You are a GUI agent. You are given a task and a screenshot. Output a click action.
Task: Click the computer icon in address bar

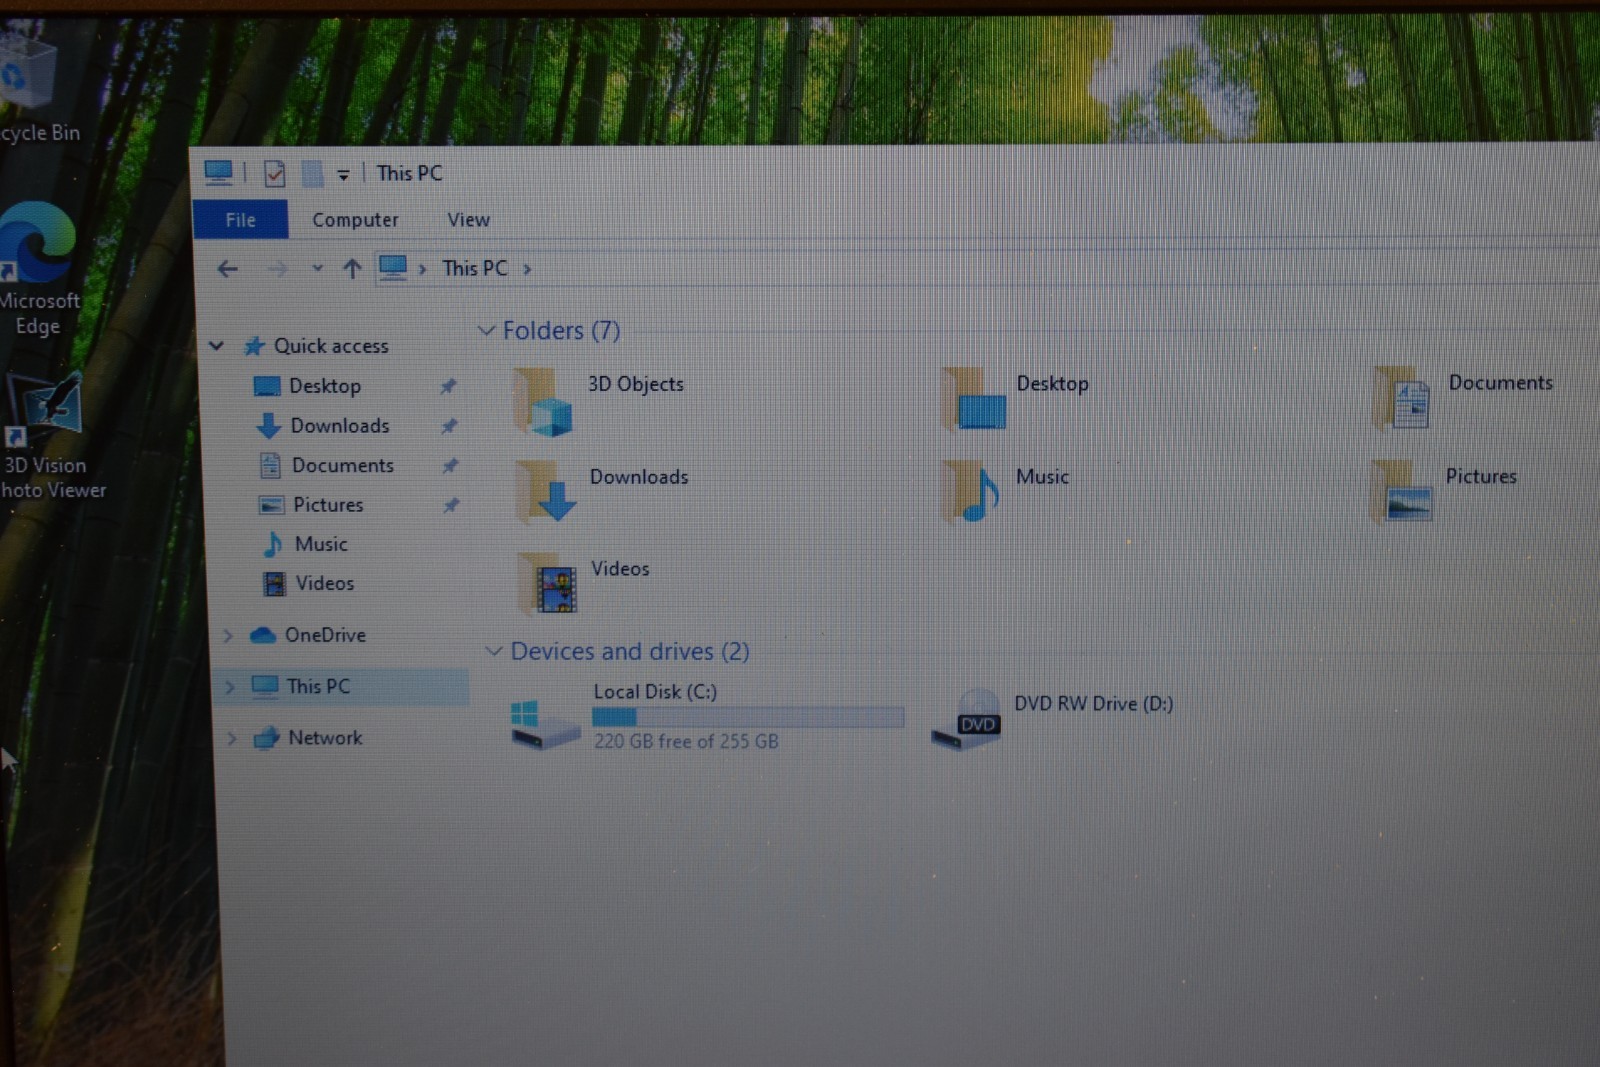393,268
